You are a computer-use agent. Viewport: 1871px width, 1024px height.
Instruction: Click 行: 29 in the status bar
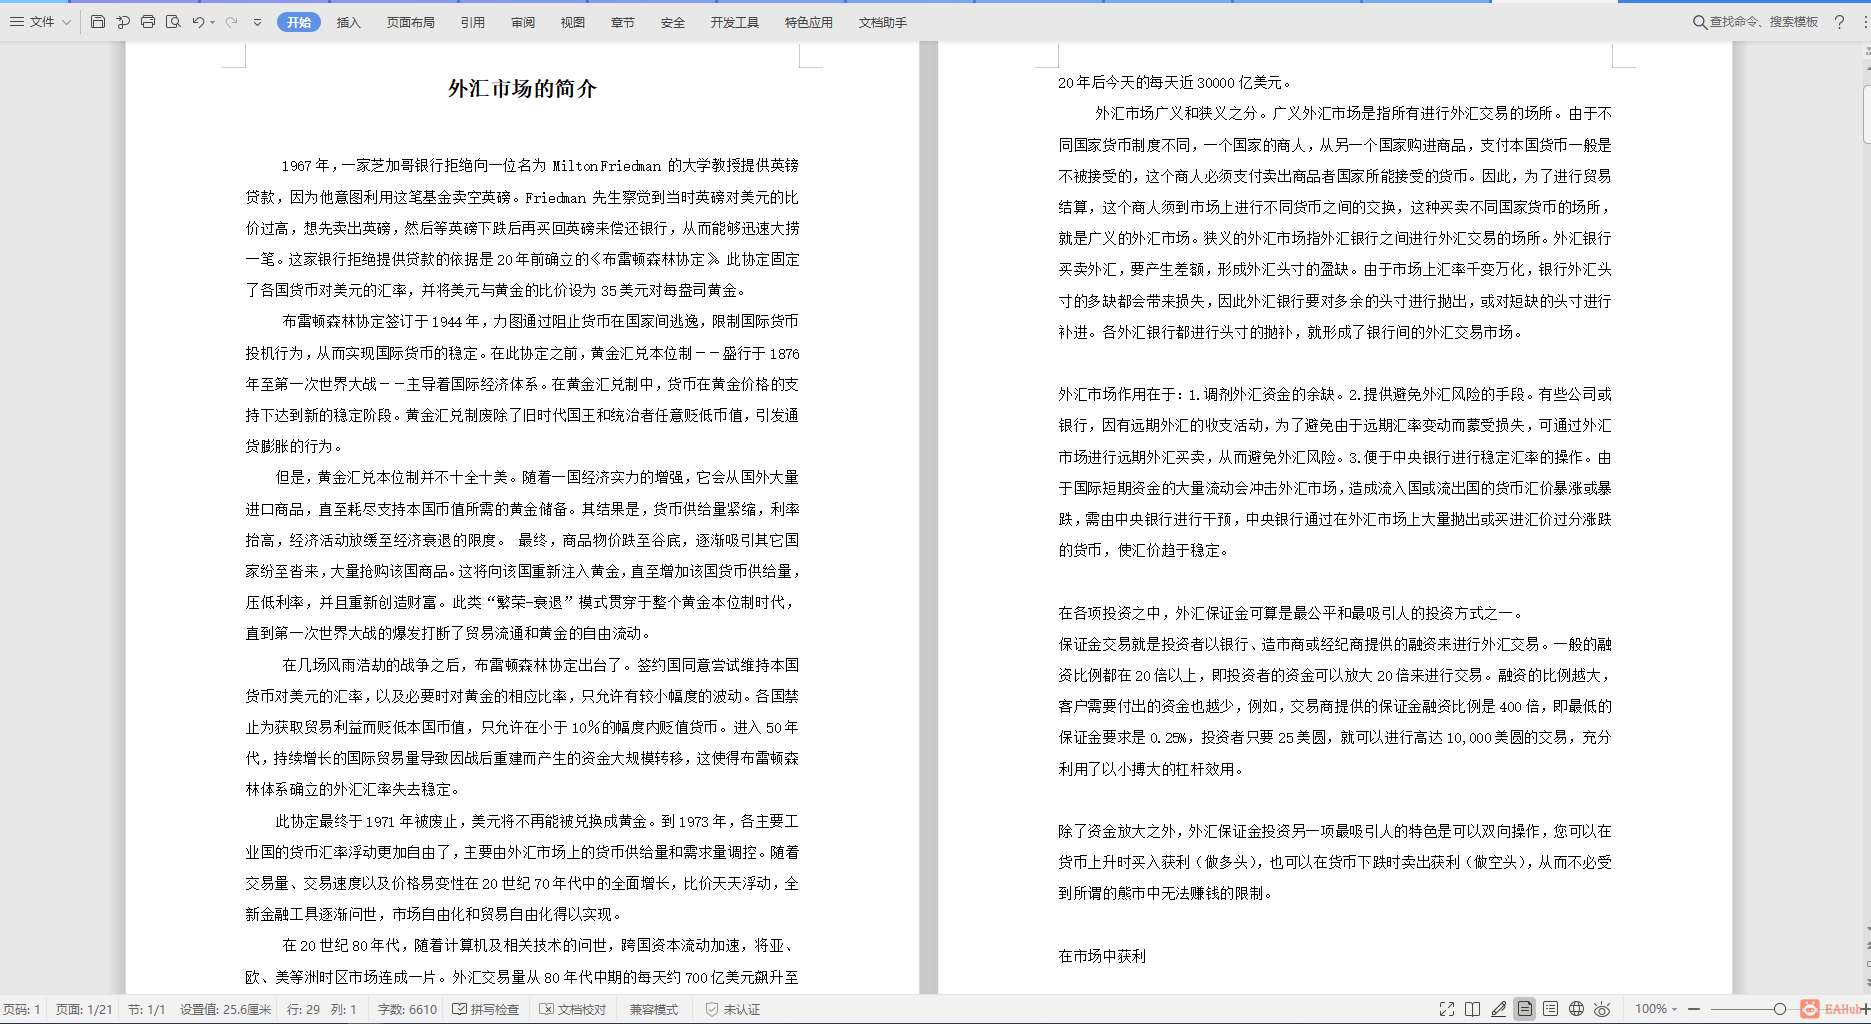(x=303, y=1009)
